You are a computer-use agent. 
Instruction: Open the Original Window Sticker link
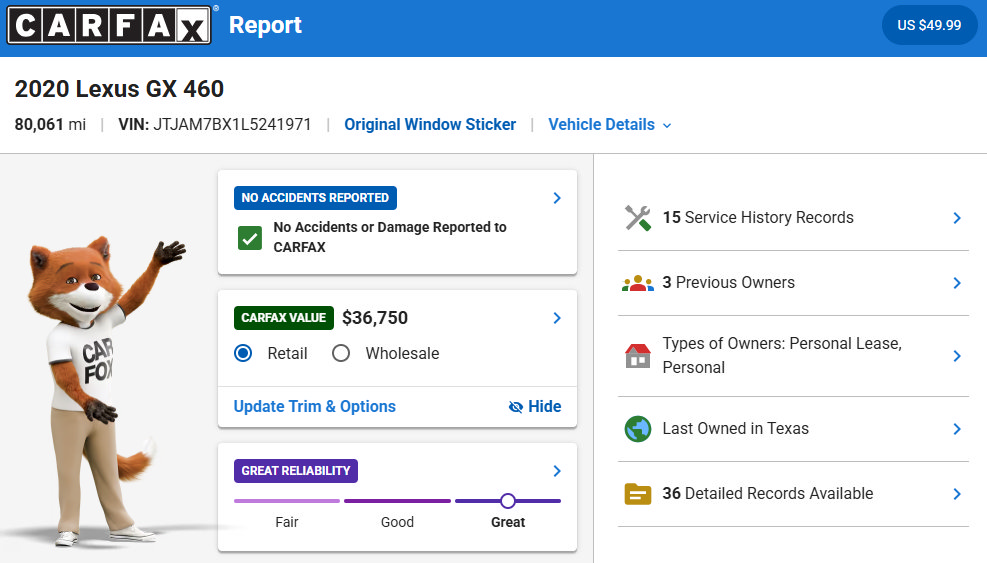tap(430, 125)
